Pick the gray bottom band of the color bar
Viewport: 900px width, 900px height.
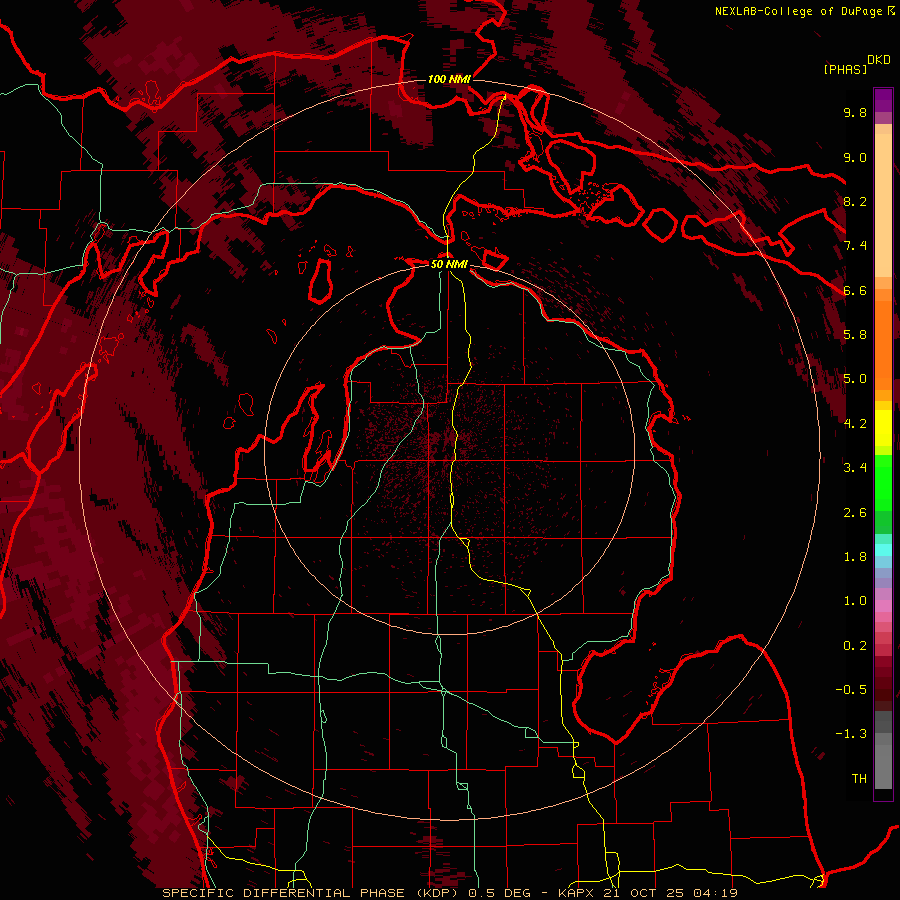click(883, 761)
